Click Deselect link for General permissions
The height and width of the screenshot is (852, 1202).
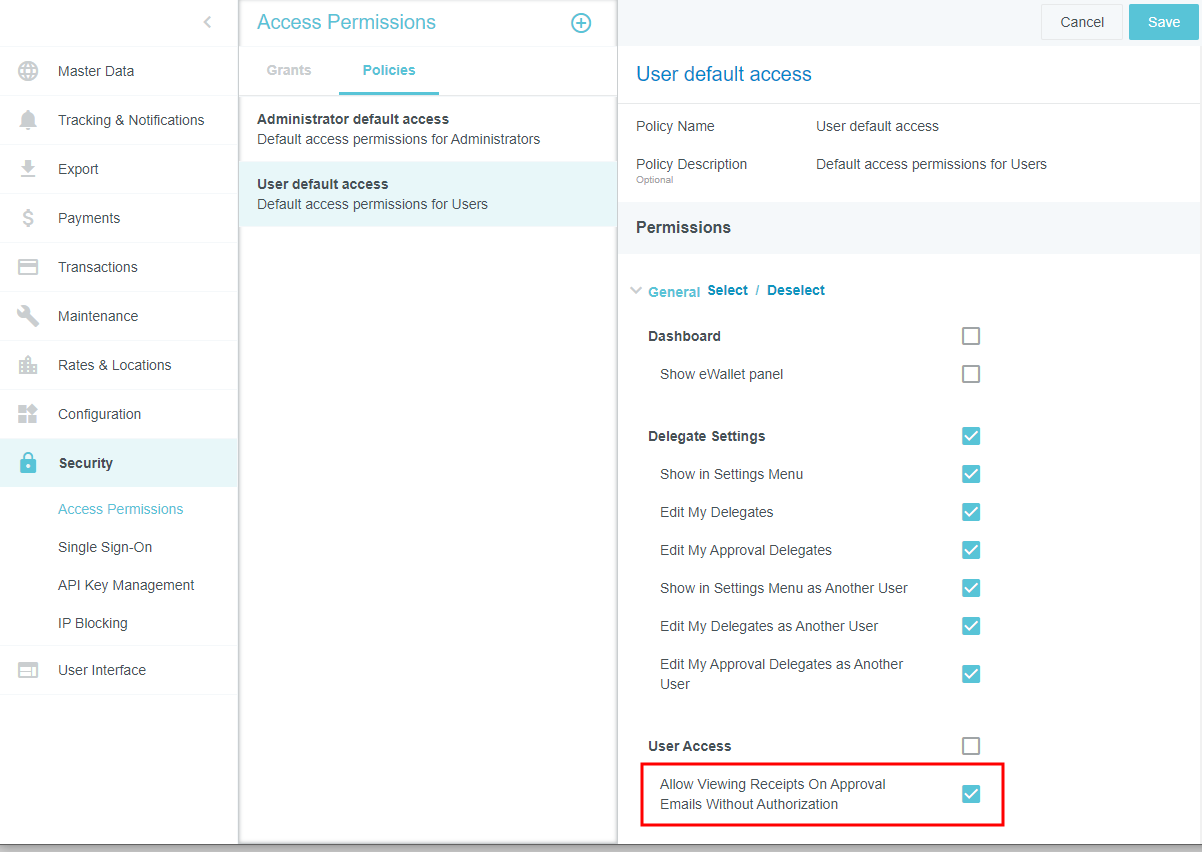pyautogui.click(x=795, y=290)
